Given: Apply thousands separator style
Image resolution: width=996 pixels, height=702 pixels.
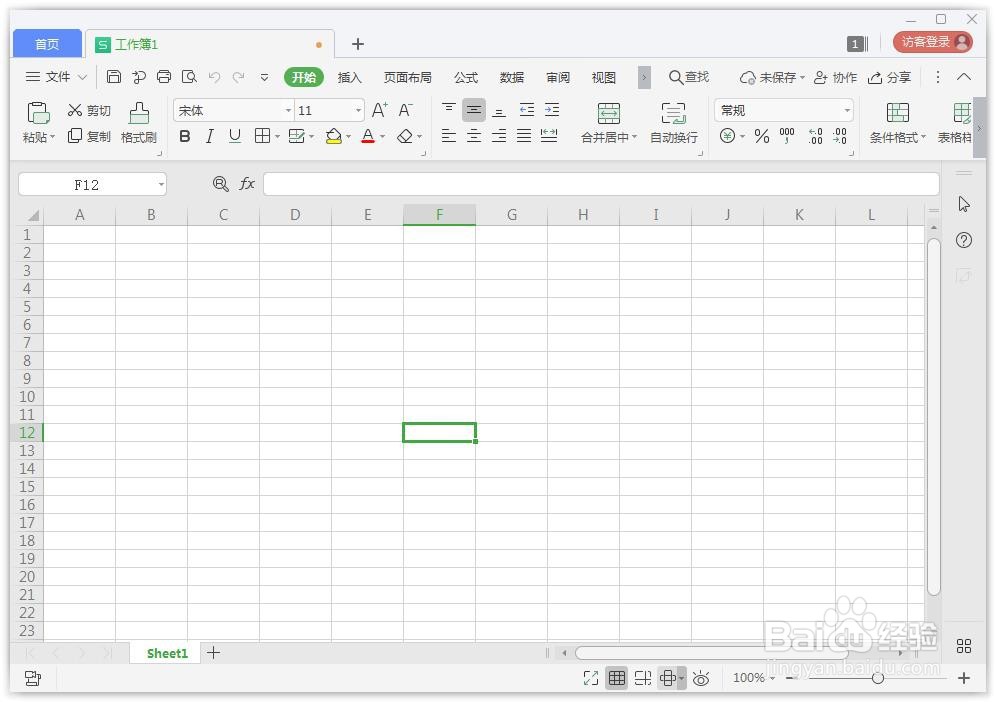Looking at the screenshot, I should [787, 135].
